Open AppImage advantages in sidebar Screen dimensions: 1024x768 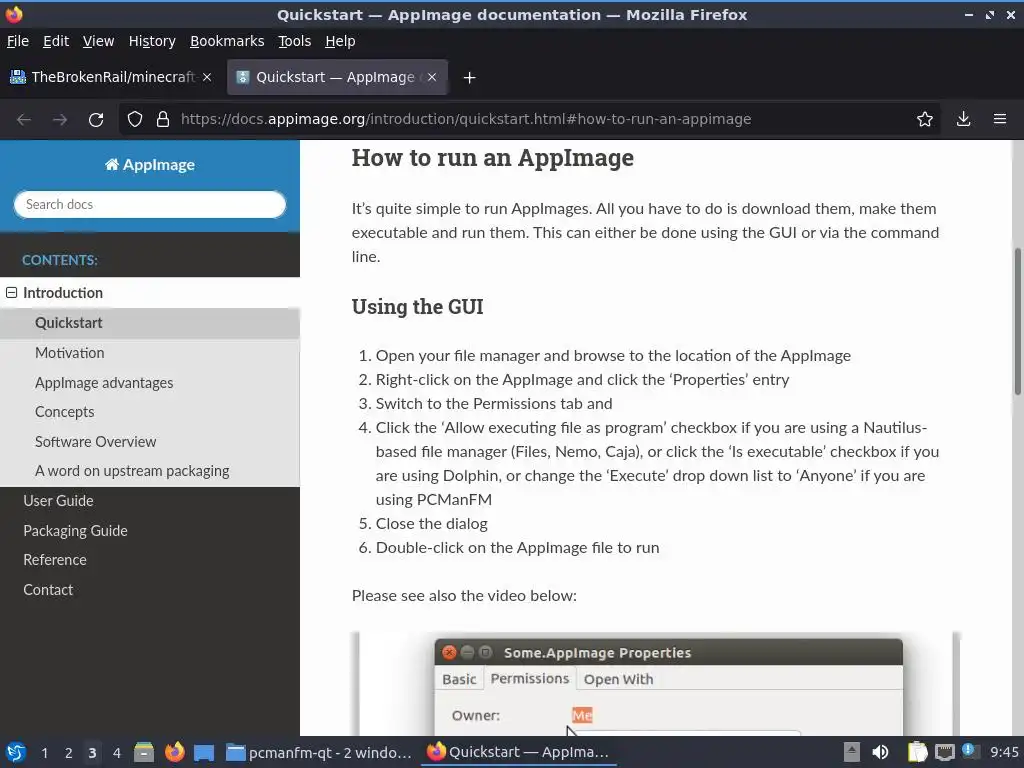tap(104, 383)
